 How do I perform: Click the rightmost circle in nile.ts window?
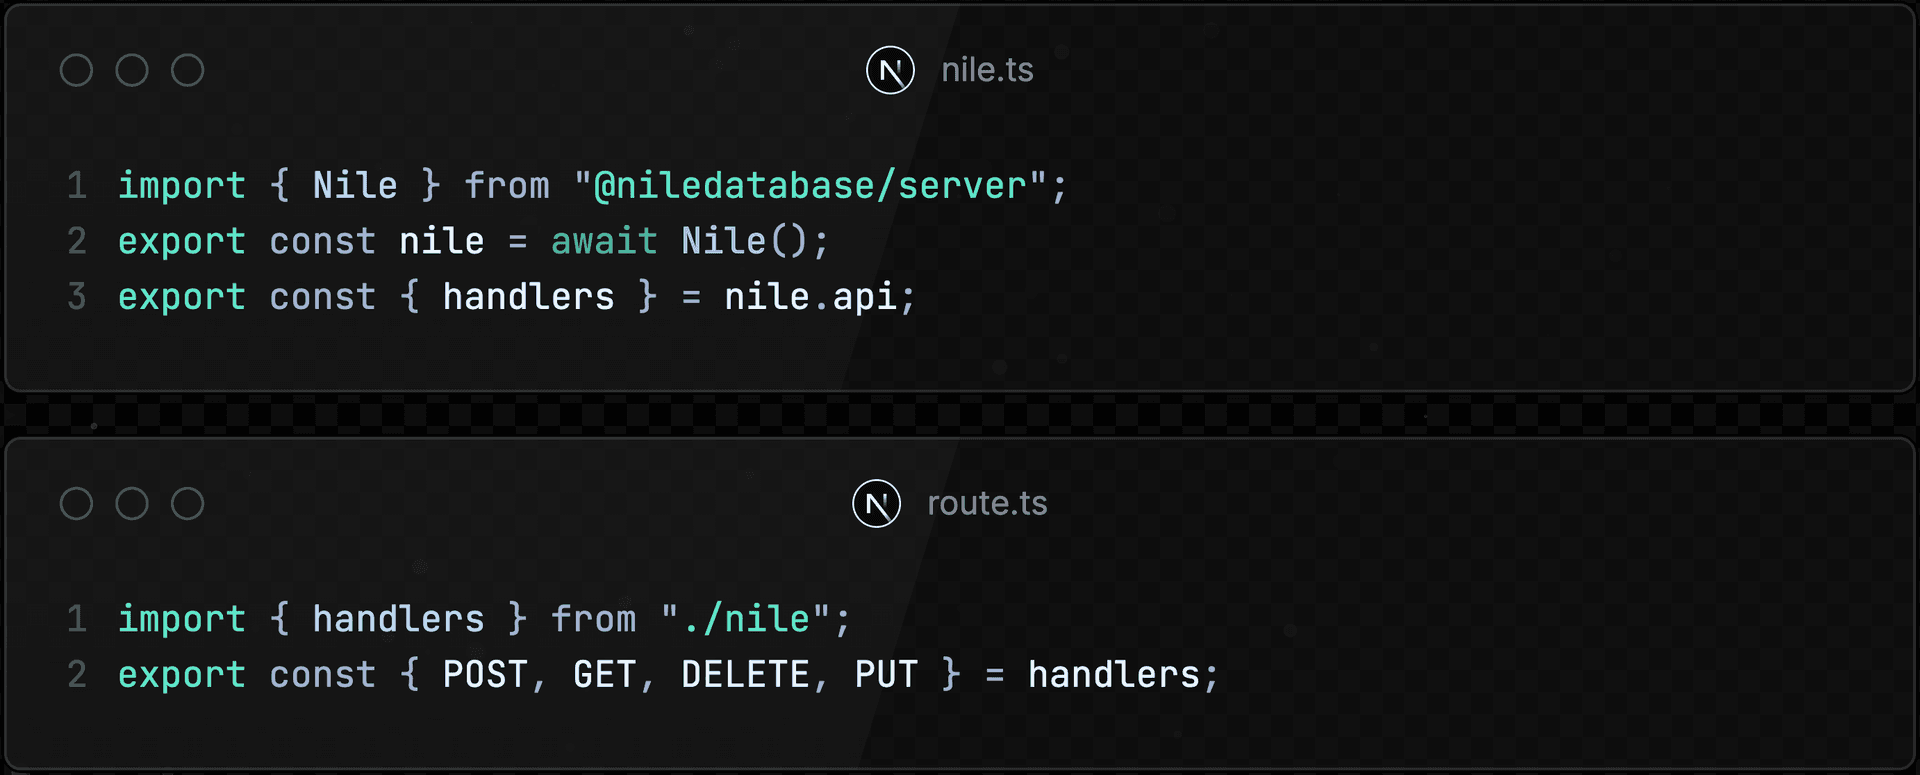point(187,70)
